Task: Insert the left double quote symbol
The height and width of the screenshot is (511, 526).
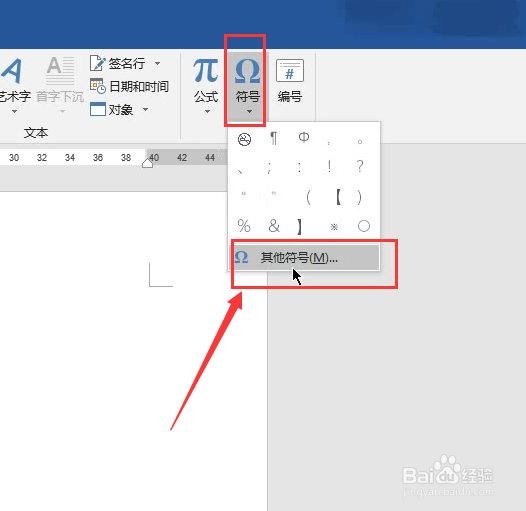Action: (x=244, y=194)
